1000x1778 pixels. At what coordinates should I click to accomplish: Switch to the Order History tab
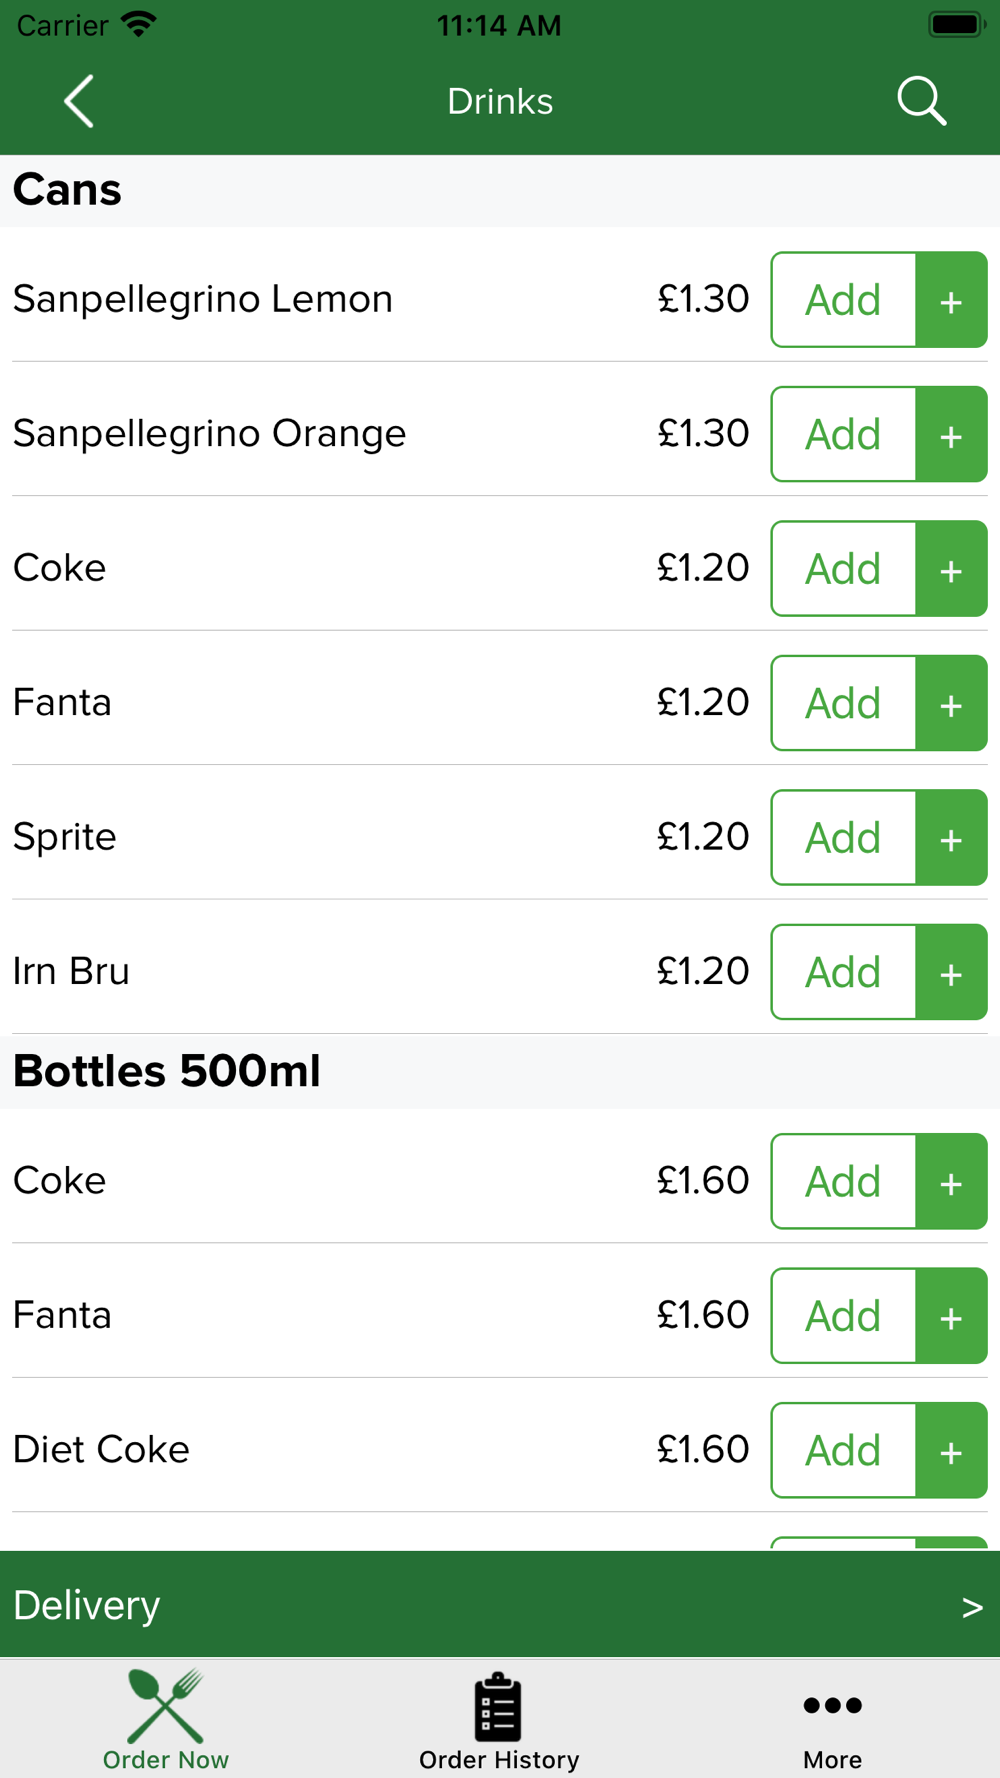click(499, 1720)
